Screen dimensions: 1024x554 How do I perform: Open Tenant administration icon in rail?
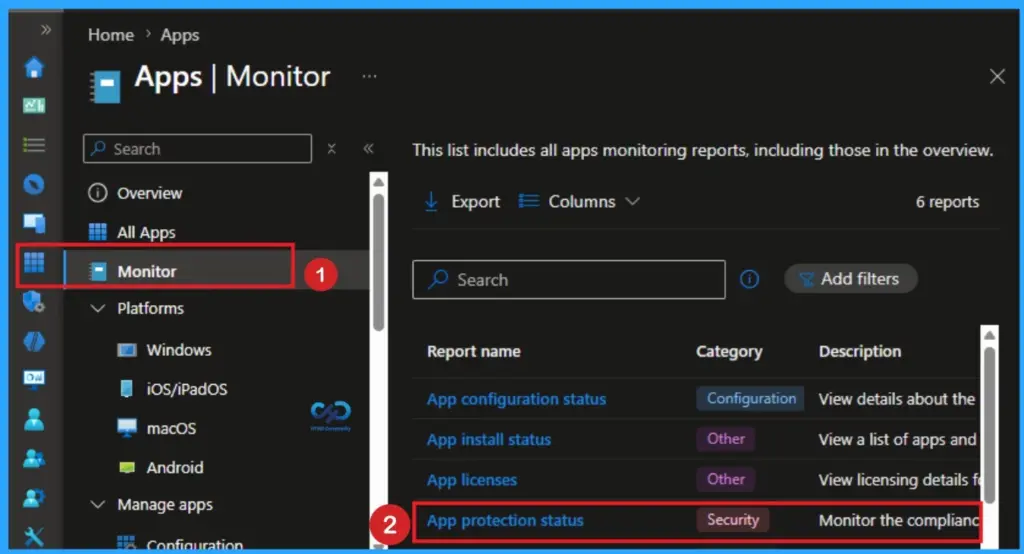(x=34, y=498)
